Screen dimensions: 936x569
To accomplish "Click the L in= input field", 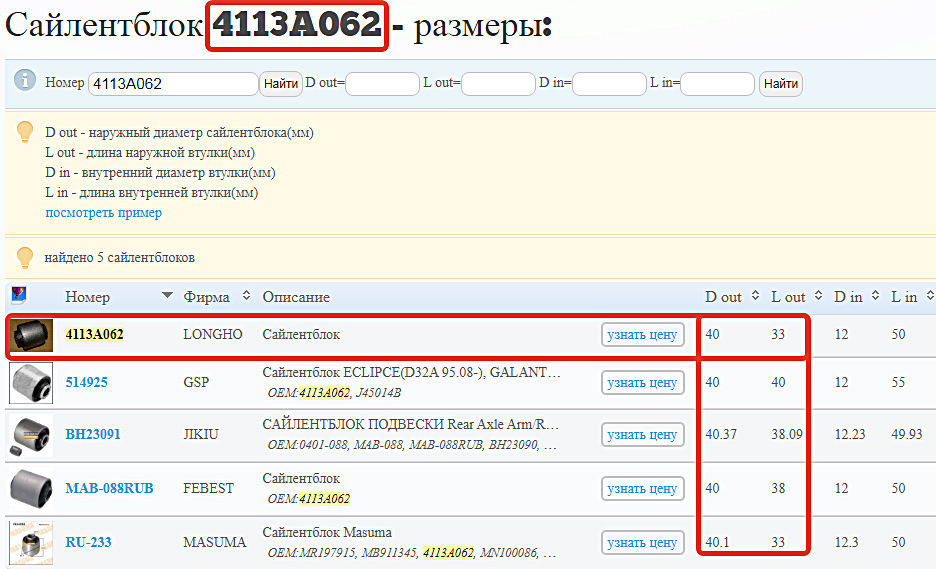I will pos(718,84).
